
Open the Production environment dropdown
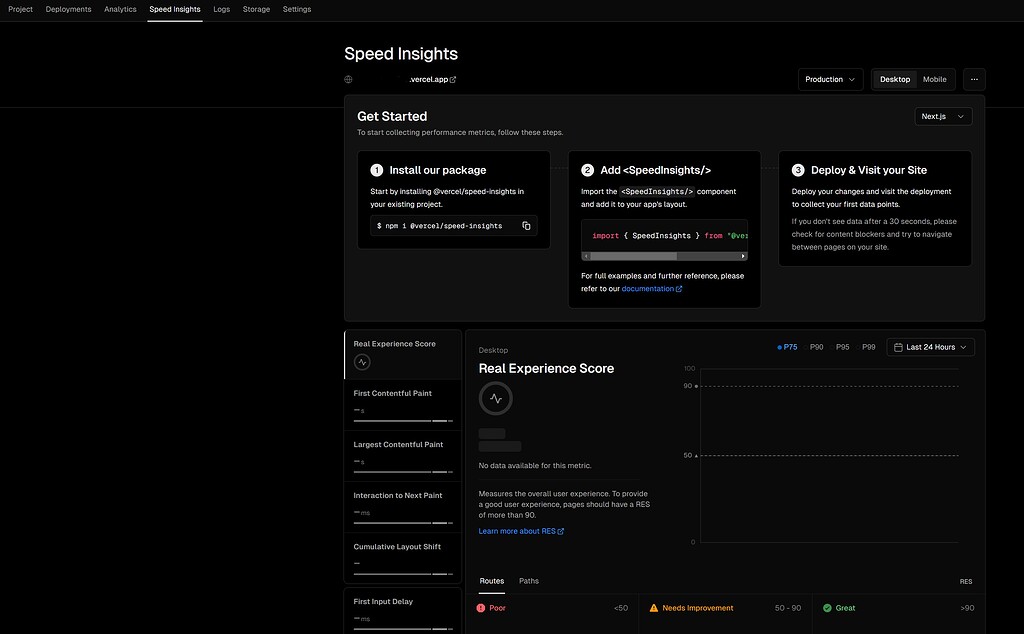pos(829,78)
